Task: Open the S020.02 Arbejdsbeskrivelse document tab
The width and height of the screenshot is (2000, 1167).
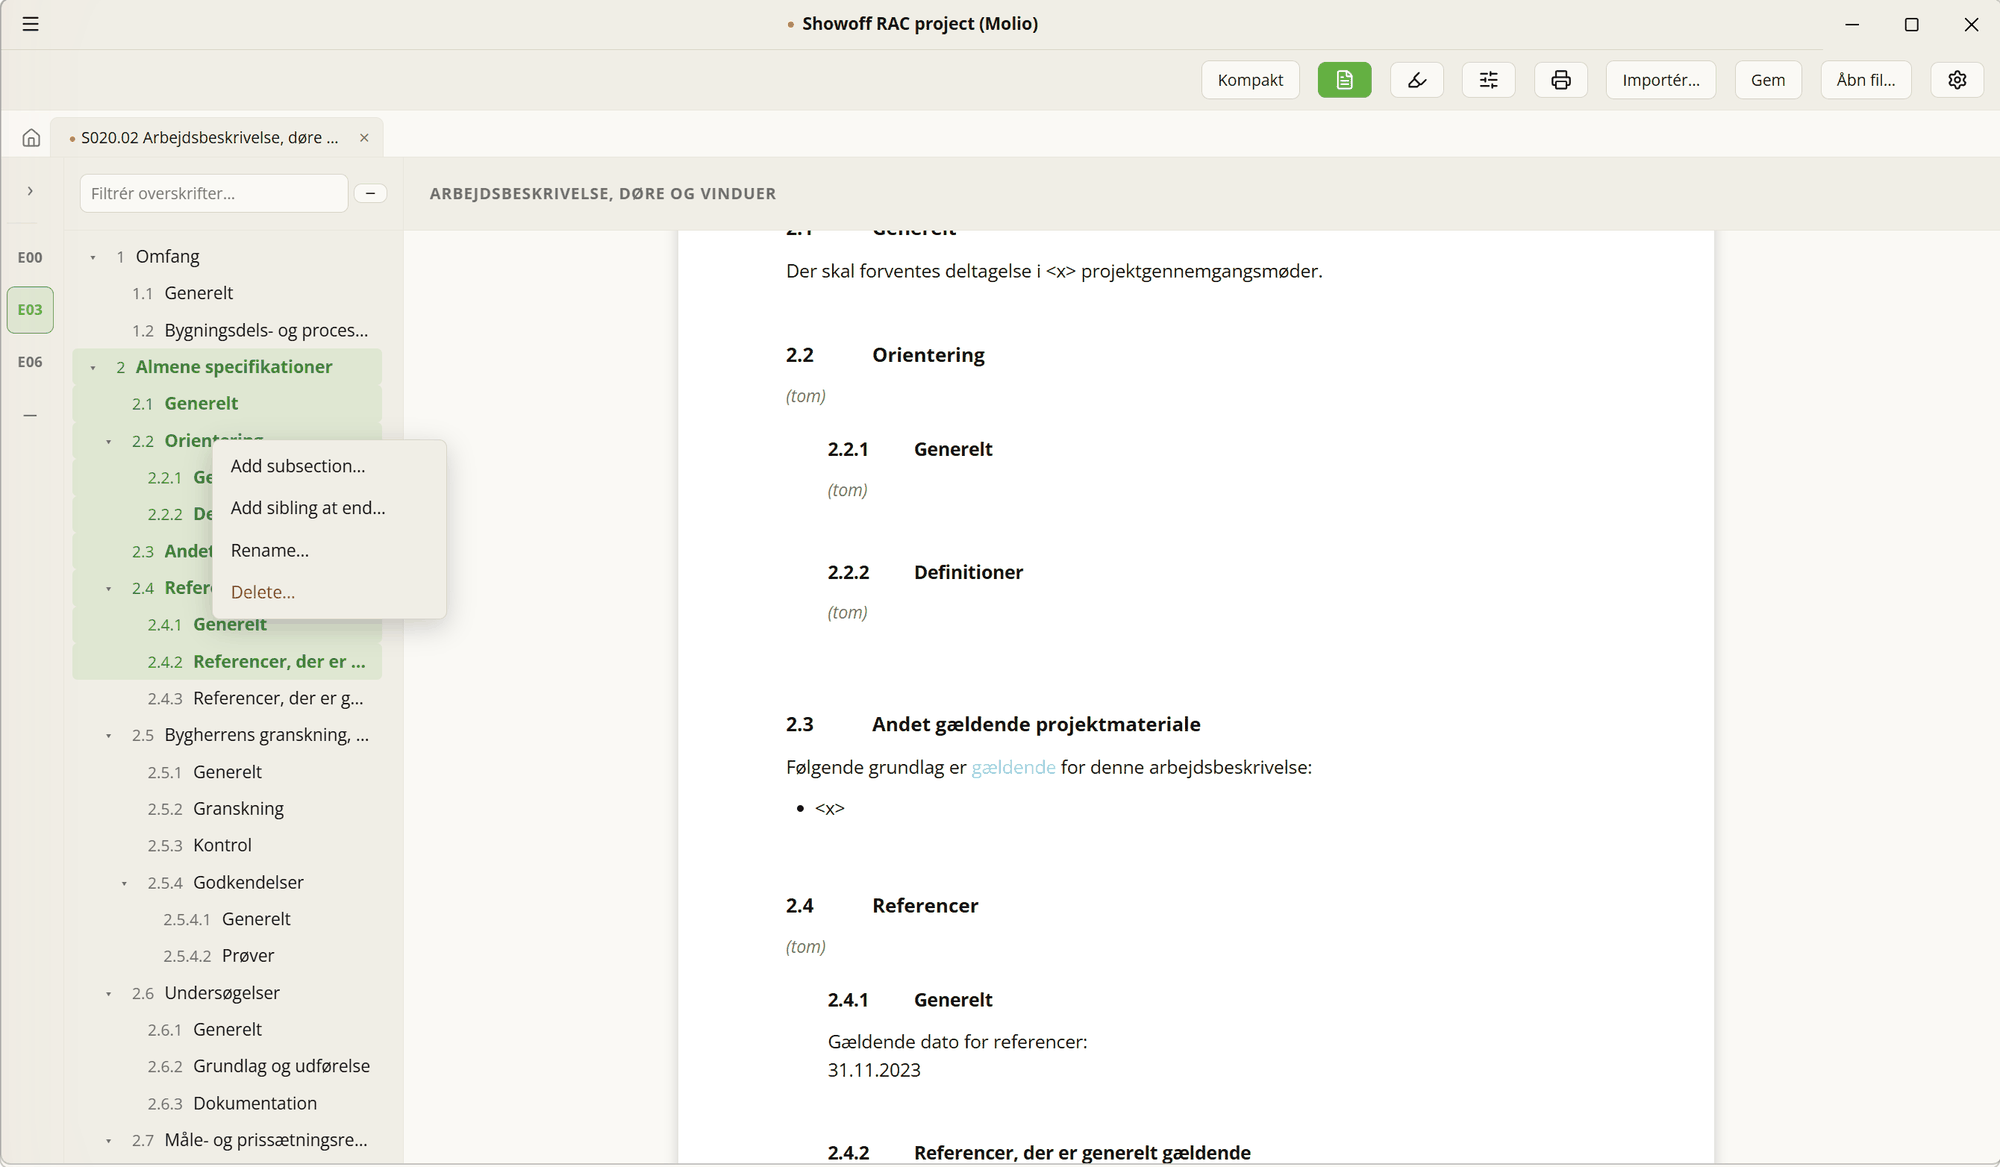Action: 209,138
